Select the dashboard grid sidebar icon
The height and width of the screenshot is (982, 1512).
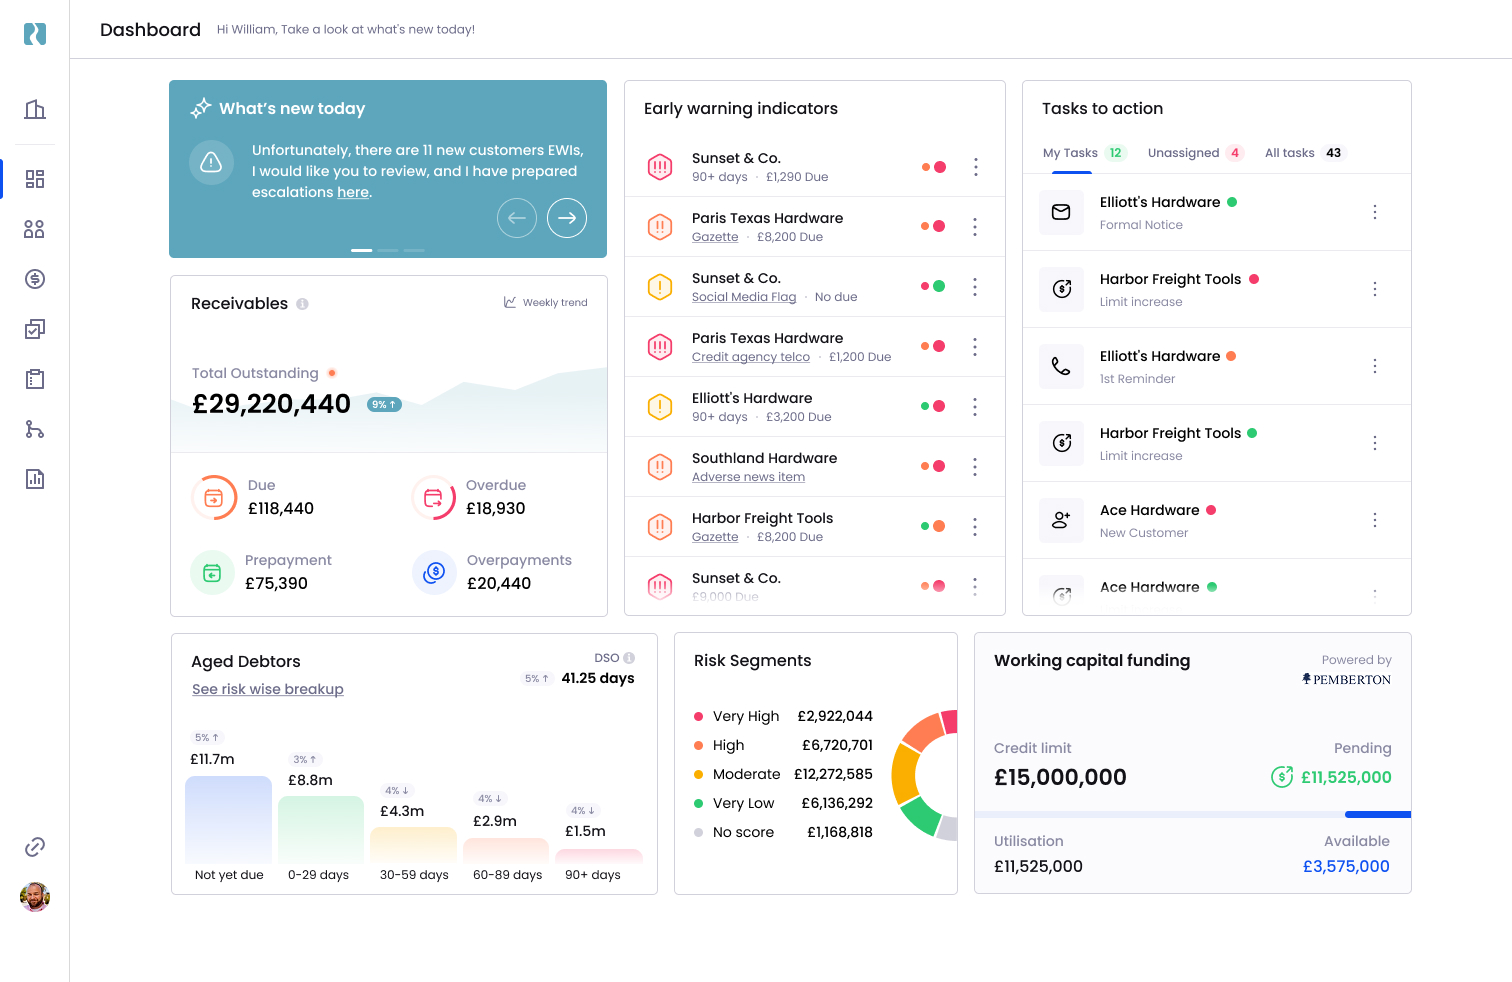click(35, 179)
